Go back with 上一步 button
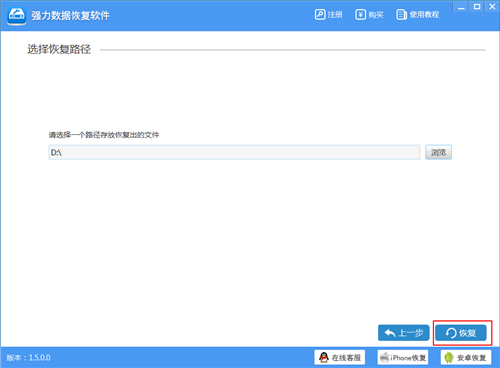This screenshot has width=500, height=368. 404,333
